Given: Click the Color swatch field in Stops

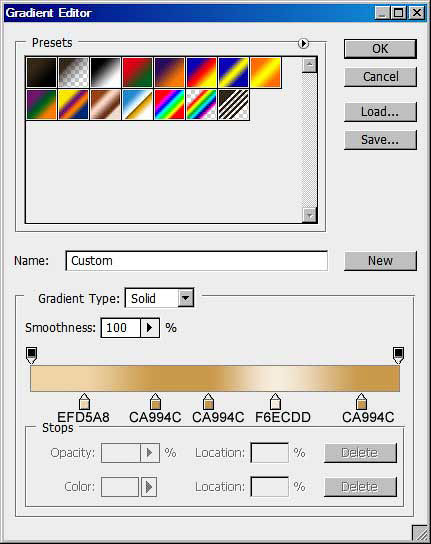Looking at the screenshot, I should tap(120, 487).
